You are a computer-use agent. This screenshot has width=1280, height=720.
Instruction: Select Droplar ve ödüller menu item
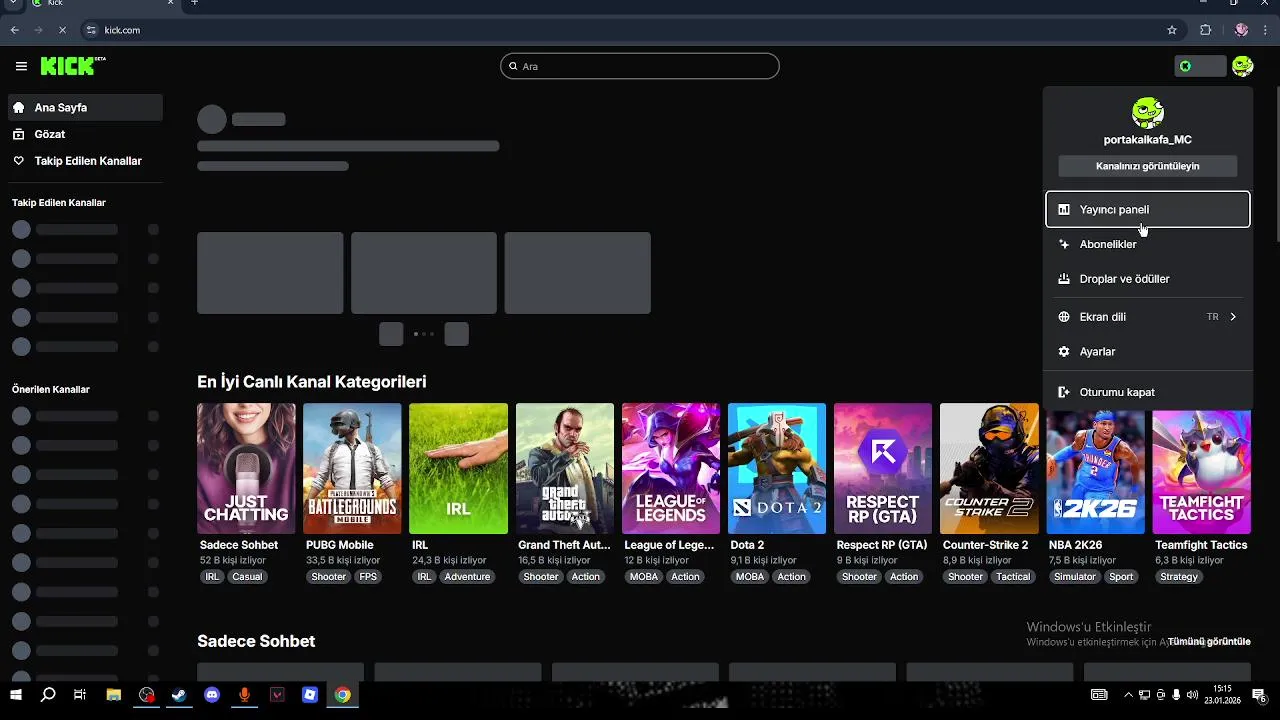tap(1148, 279)
